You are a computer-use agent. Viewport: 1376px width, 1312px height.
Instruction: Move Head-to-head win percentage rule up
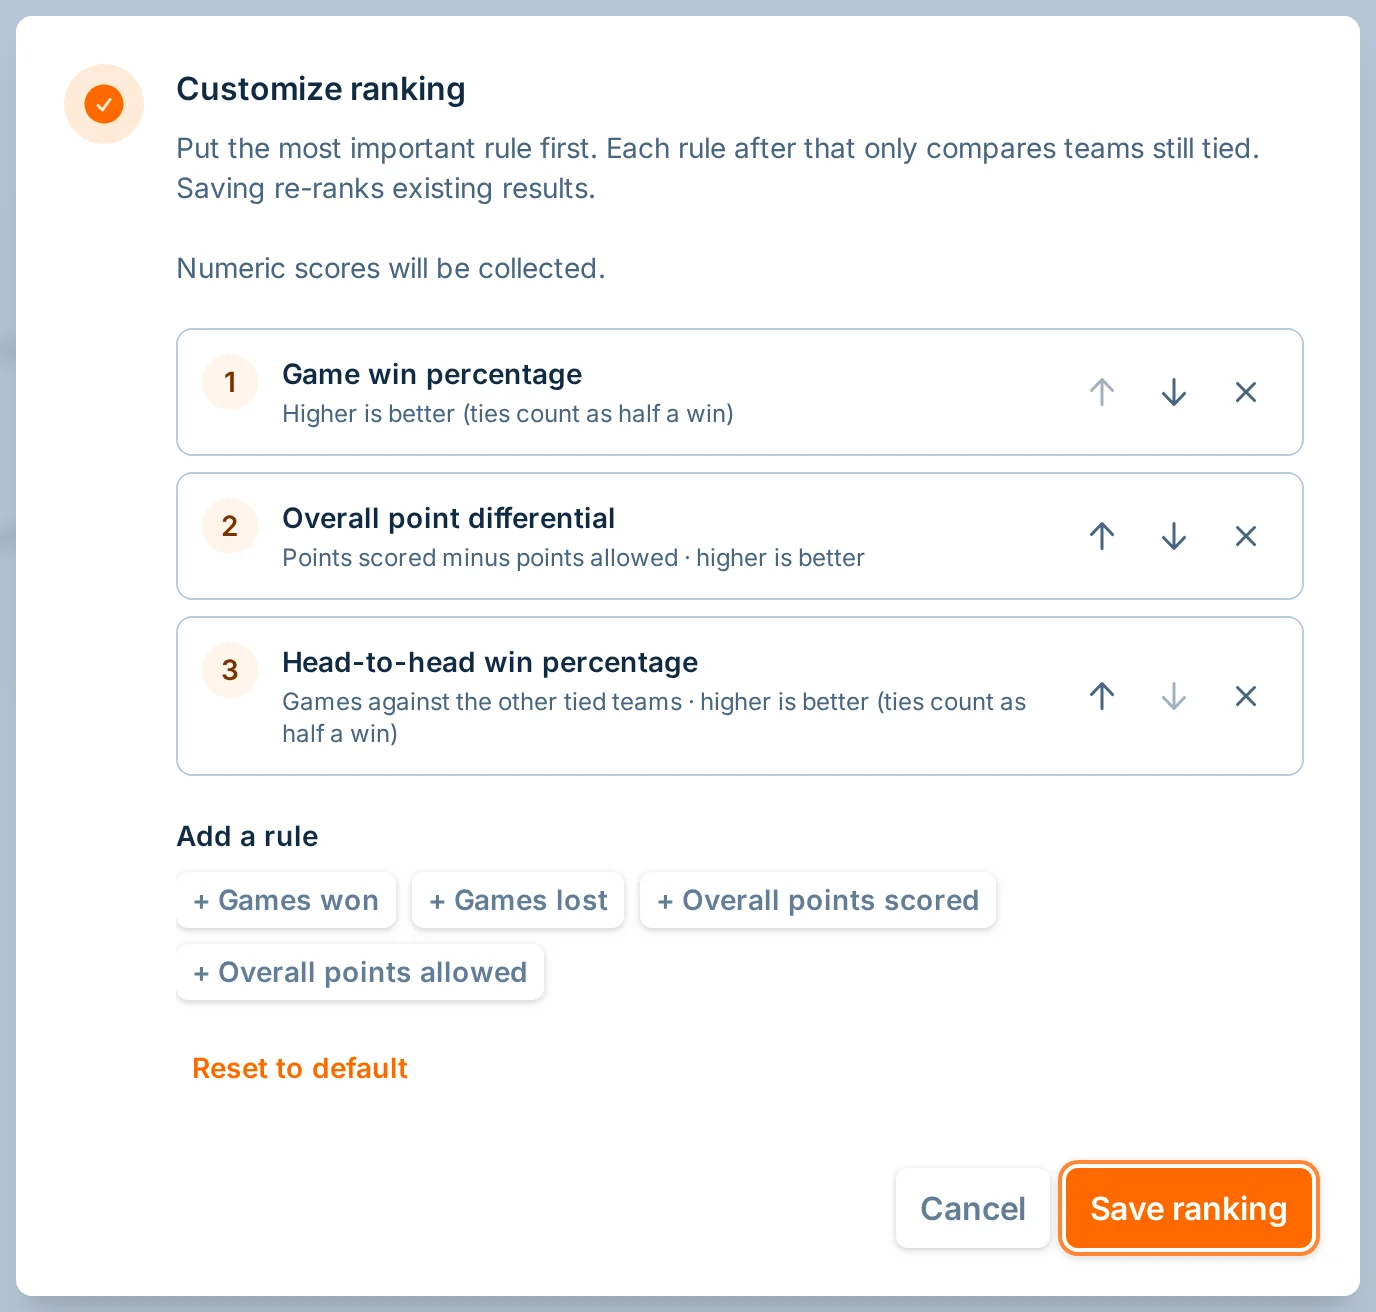[1102, 696]
